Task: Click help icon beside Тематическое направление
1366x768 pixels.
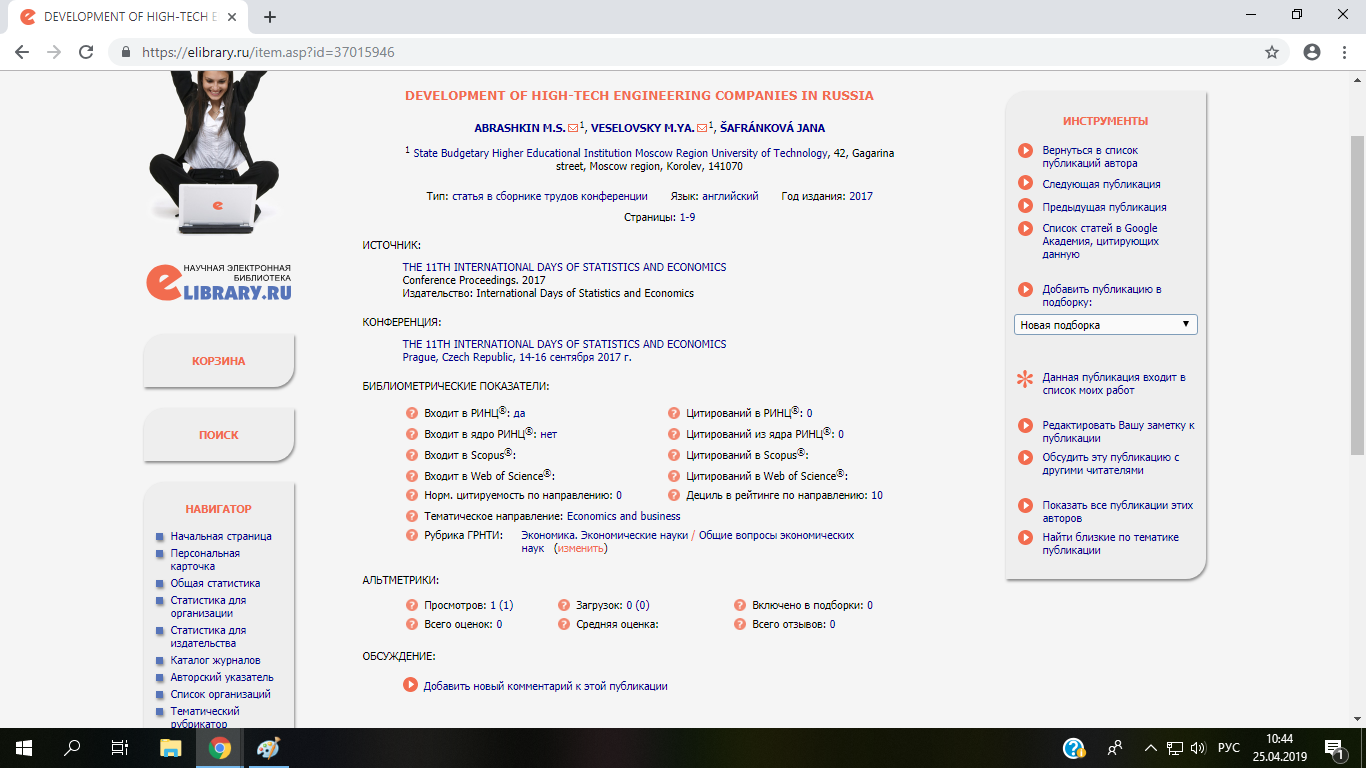Action: pyautogui.click(x=411, y=516)
